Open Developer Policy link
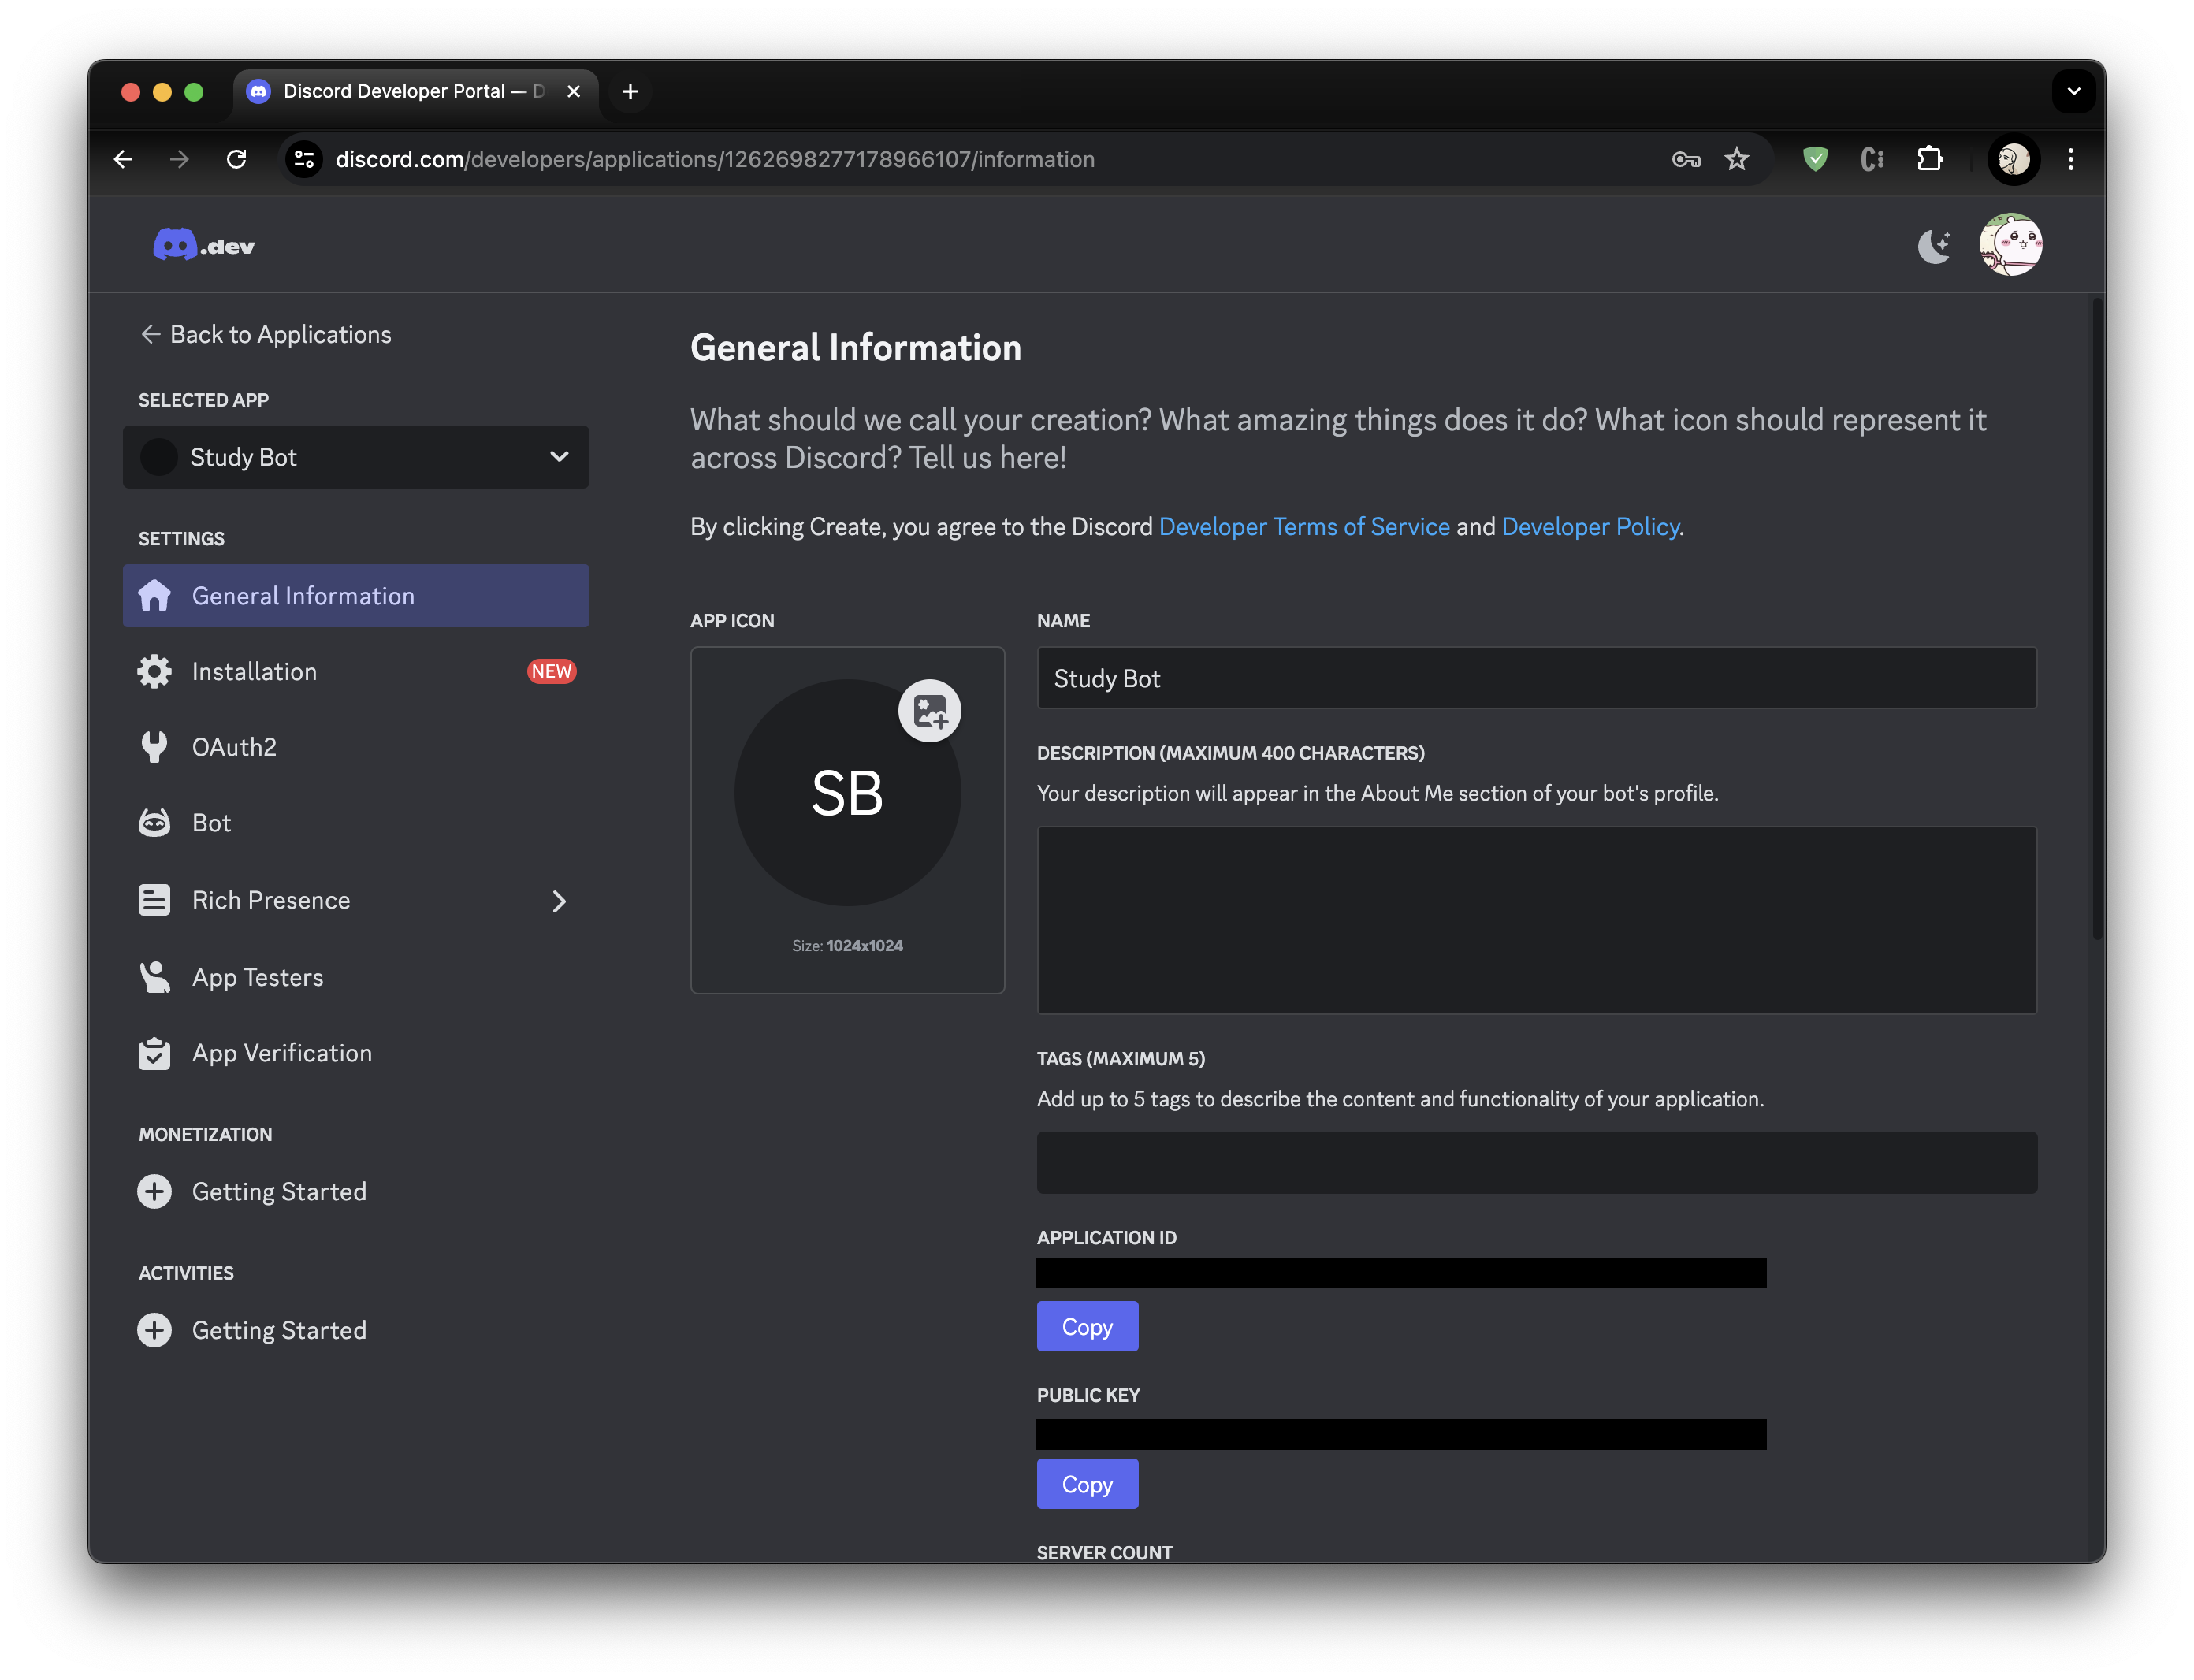 [1590, 527]
